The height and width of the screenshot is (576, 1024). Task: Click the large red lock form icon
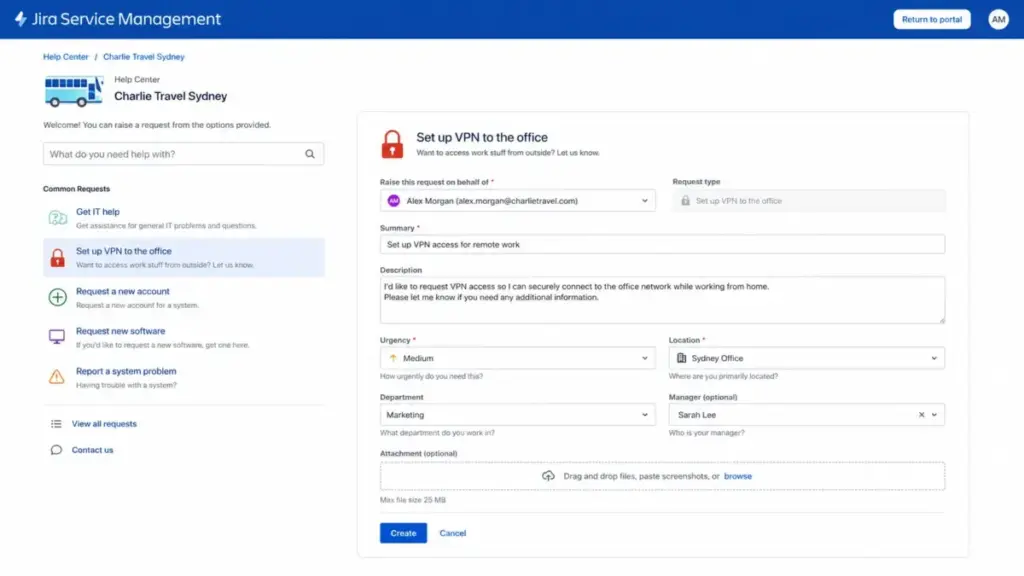pos(392,144)
